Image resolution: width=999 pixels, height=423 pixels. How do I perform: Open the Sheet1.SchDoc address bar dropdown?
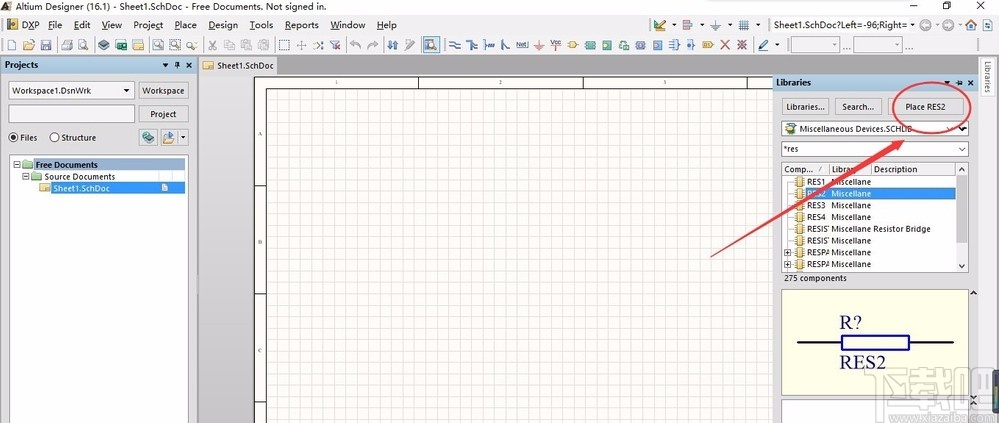(912, 25)
